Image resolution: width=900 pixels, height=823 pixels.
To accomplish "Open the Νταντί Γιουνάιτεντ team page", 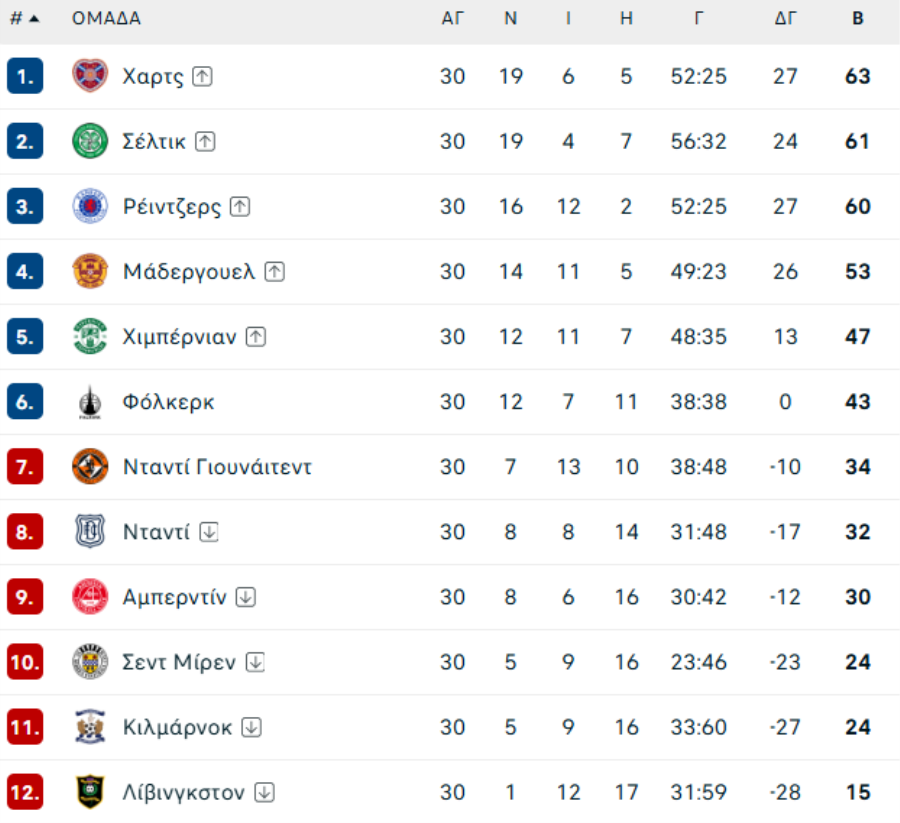I will pos(217,467).
